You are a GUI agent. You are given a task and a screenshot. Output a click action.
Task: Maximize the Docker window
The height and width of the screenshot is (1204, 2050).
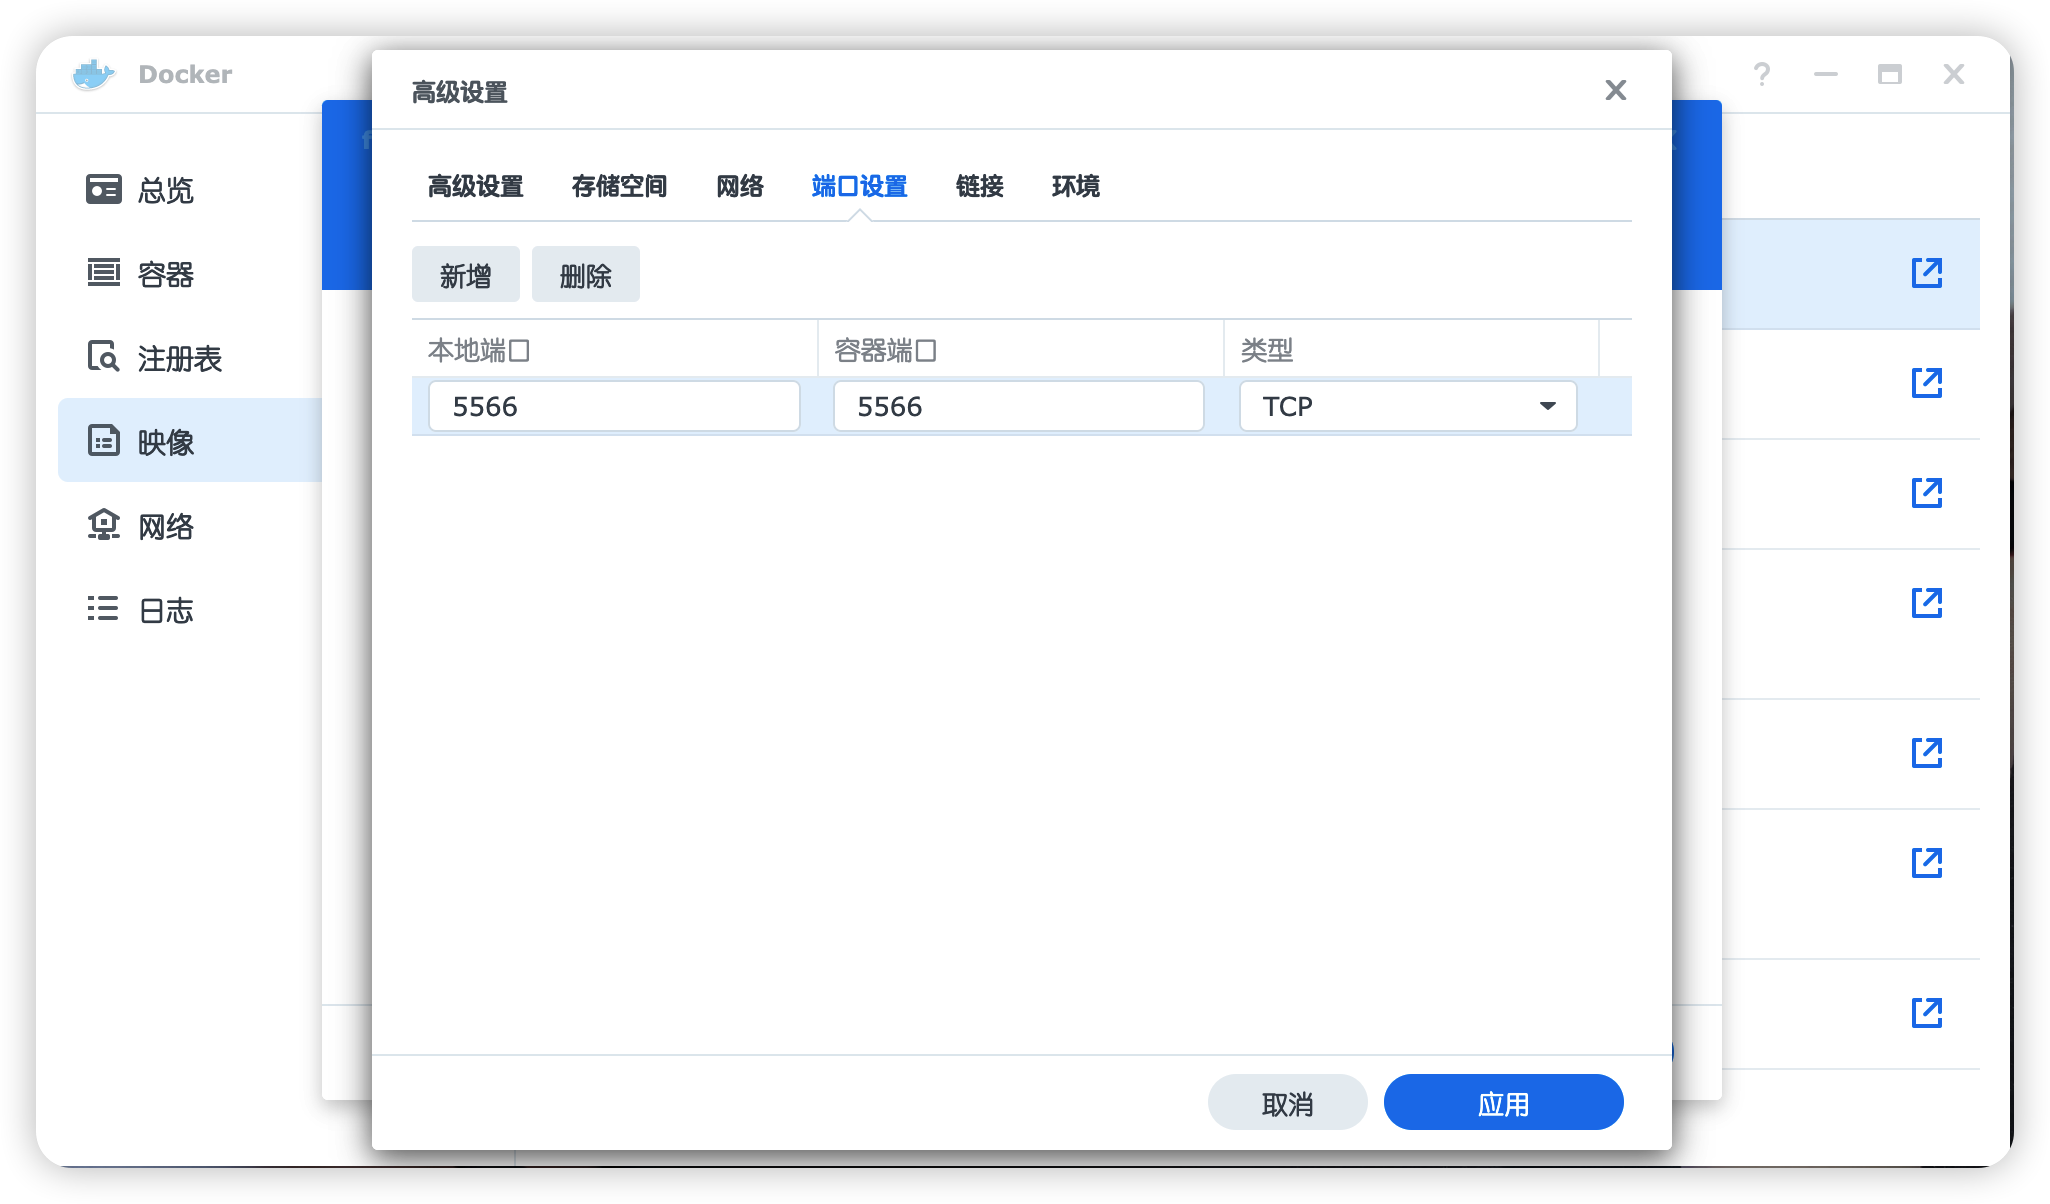(x=1890, y=75)
